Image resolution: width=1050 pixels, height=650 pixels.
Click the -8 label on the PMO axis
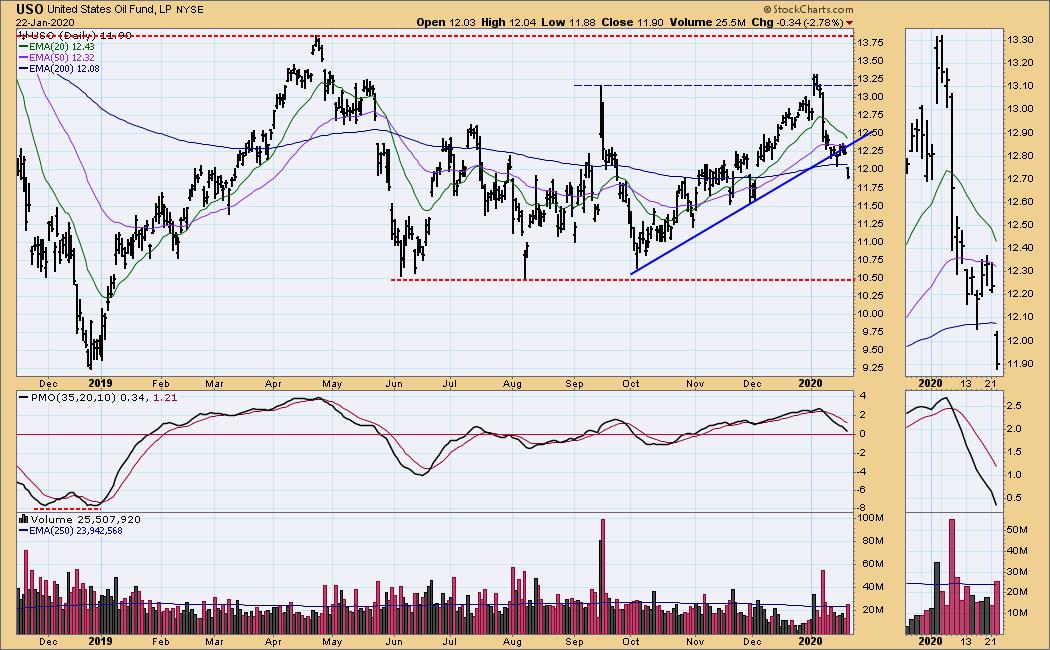[x=863, y=508]
